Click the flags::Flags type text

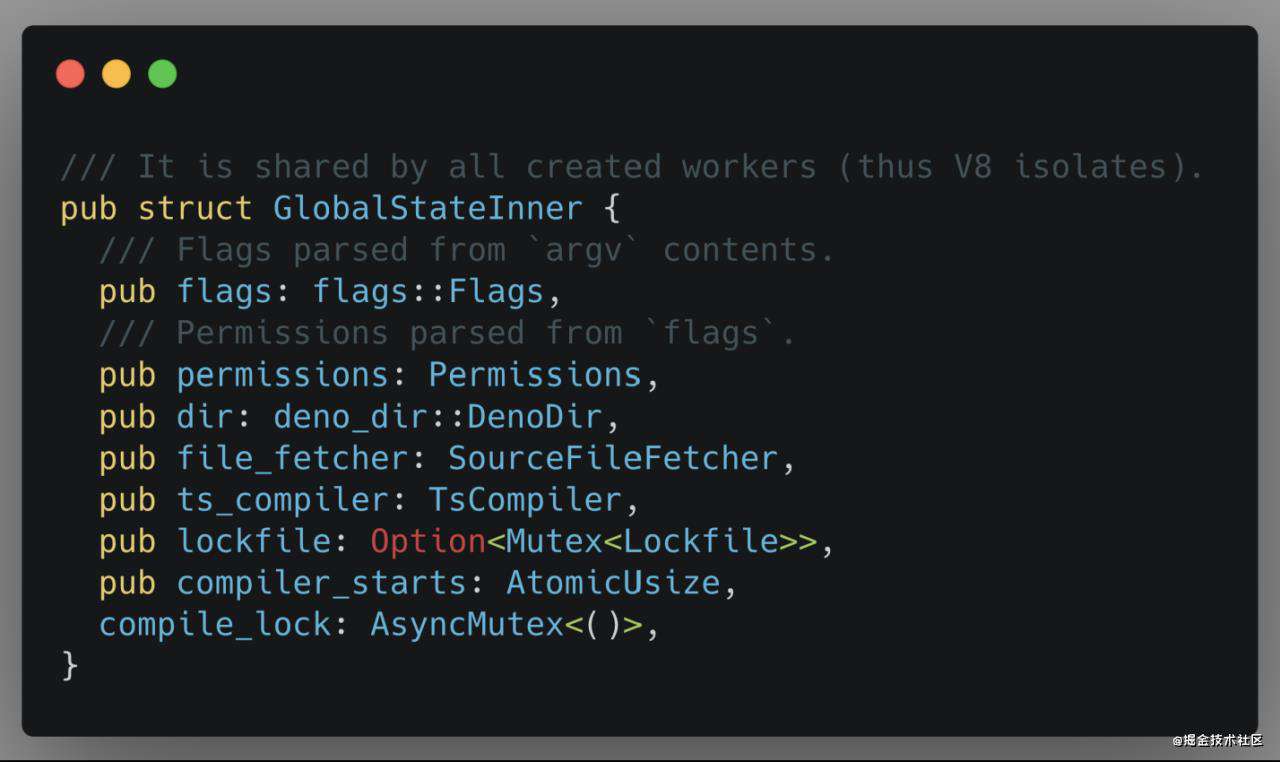[428, 292]
